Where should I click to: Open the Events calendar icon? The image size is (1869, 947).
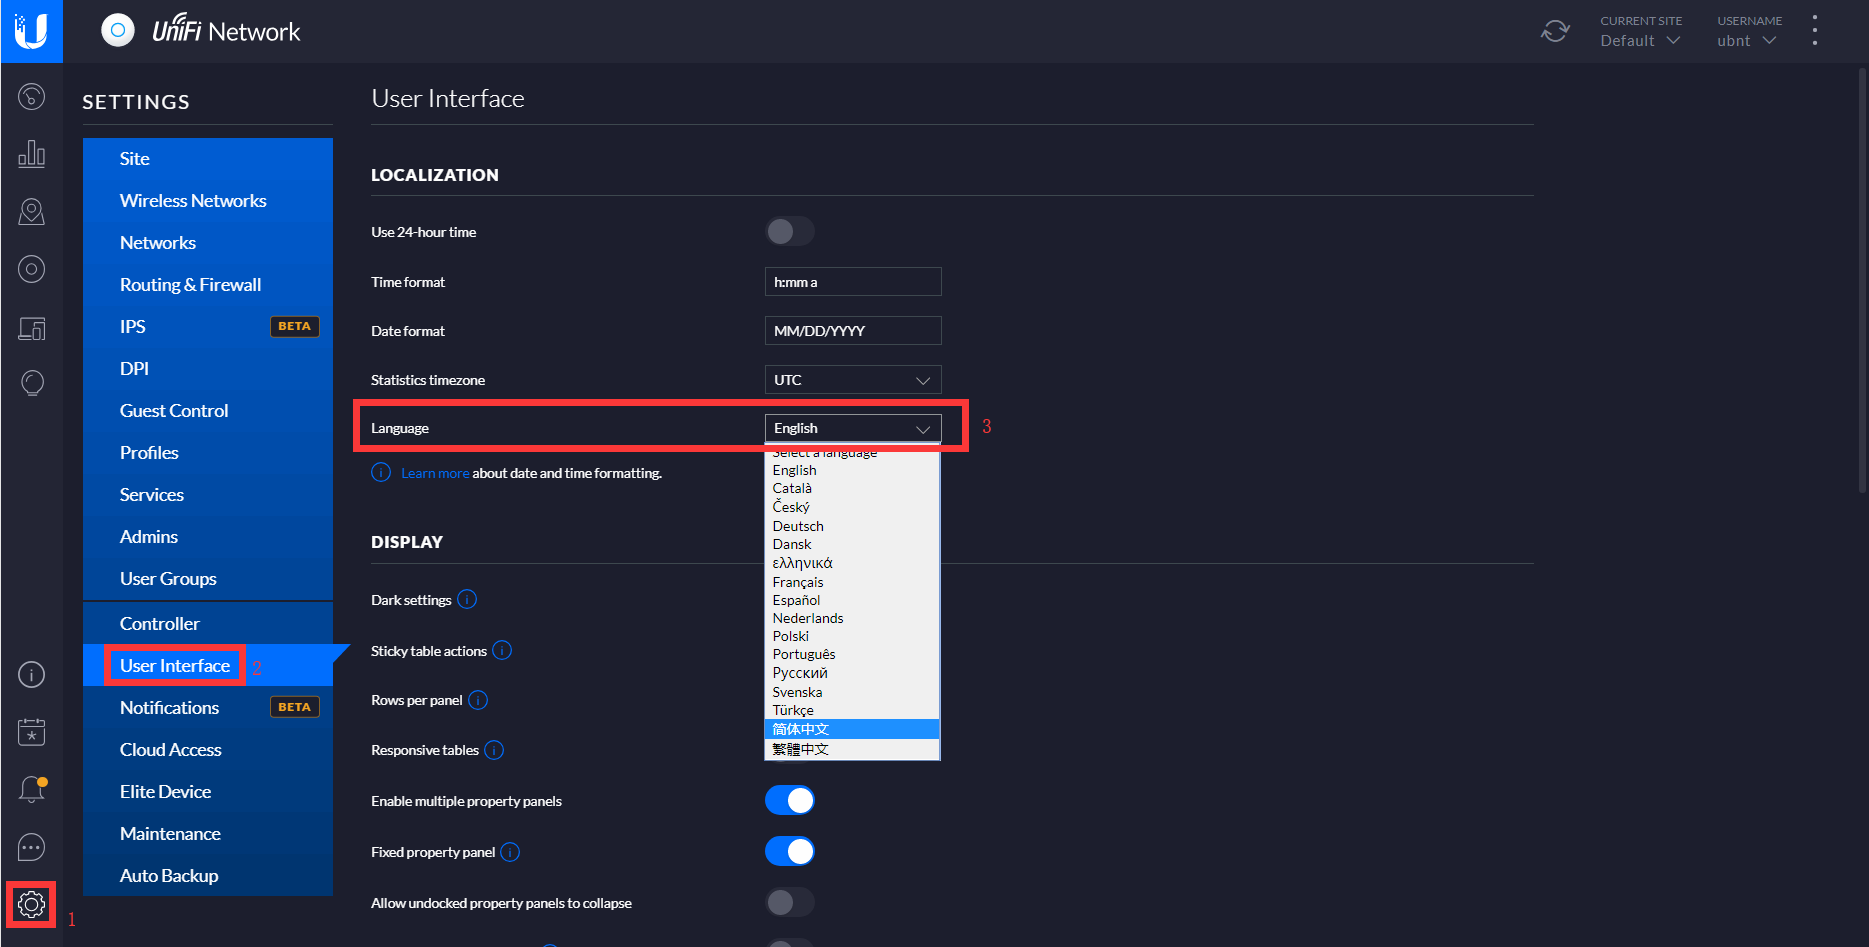tap(31, 732)
